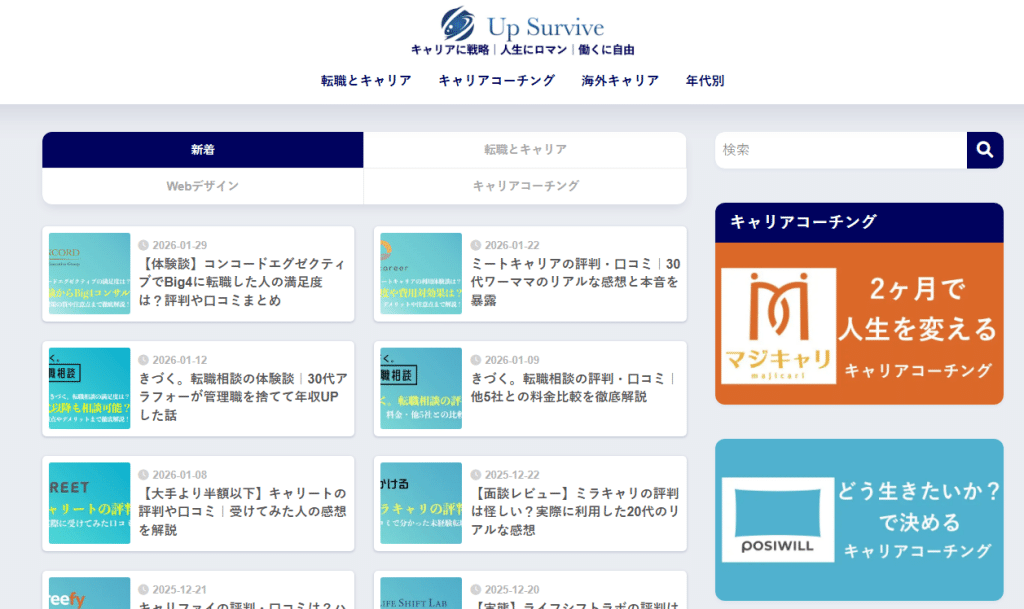Click the Up Survive site title text
The width and height of the screenshot is (1024, 609).
545,27
